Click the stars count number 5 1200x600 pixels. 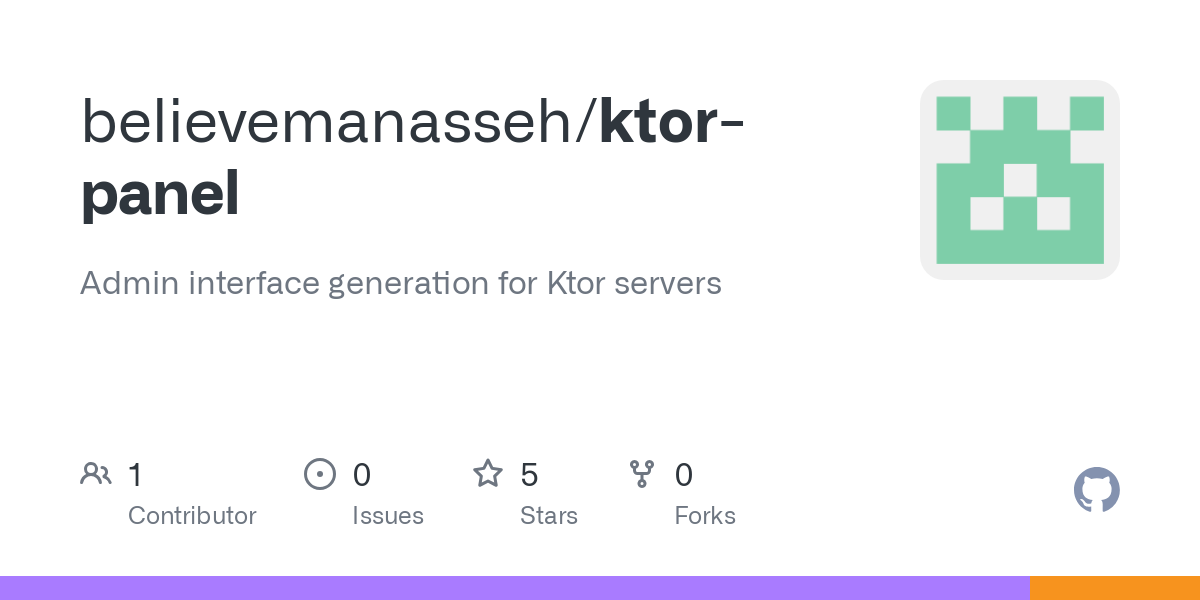click(530, 474)
